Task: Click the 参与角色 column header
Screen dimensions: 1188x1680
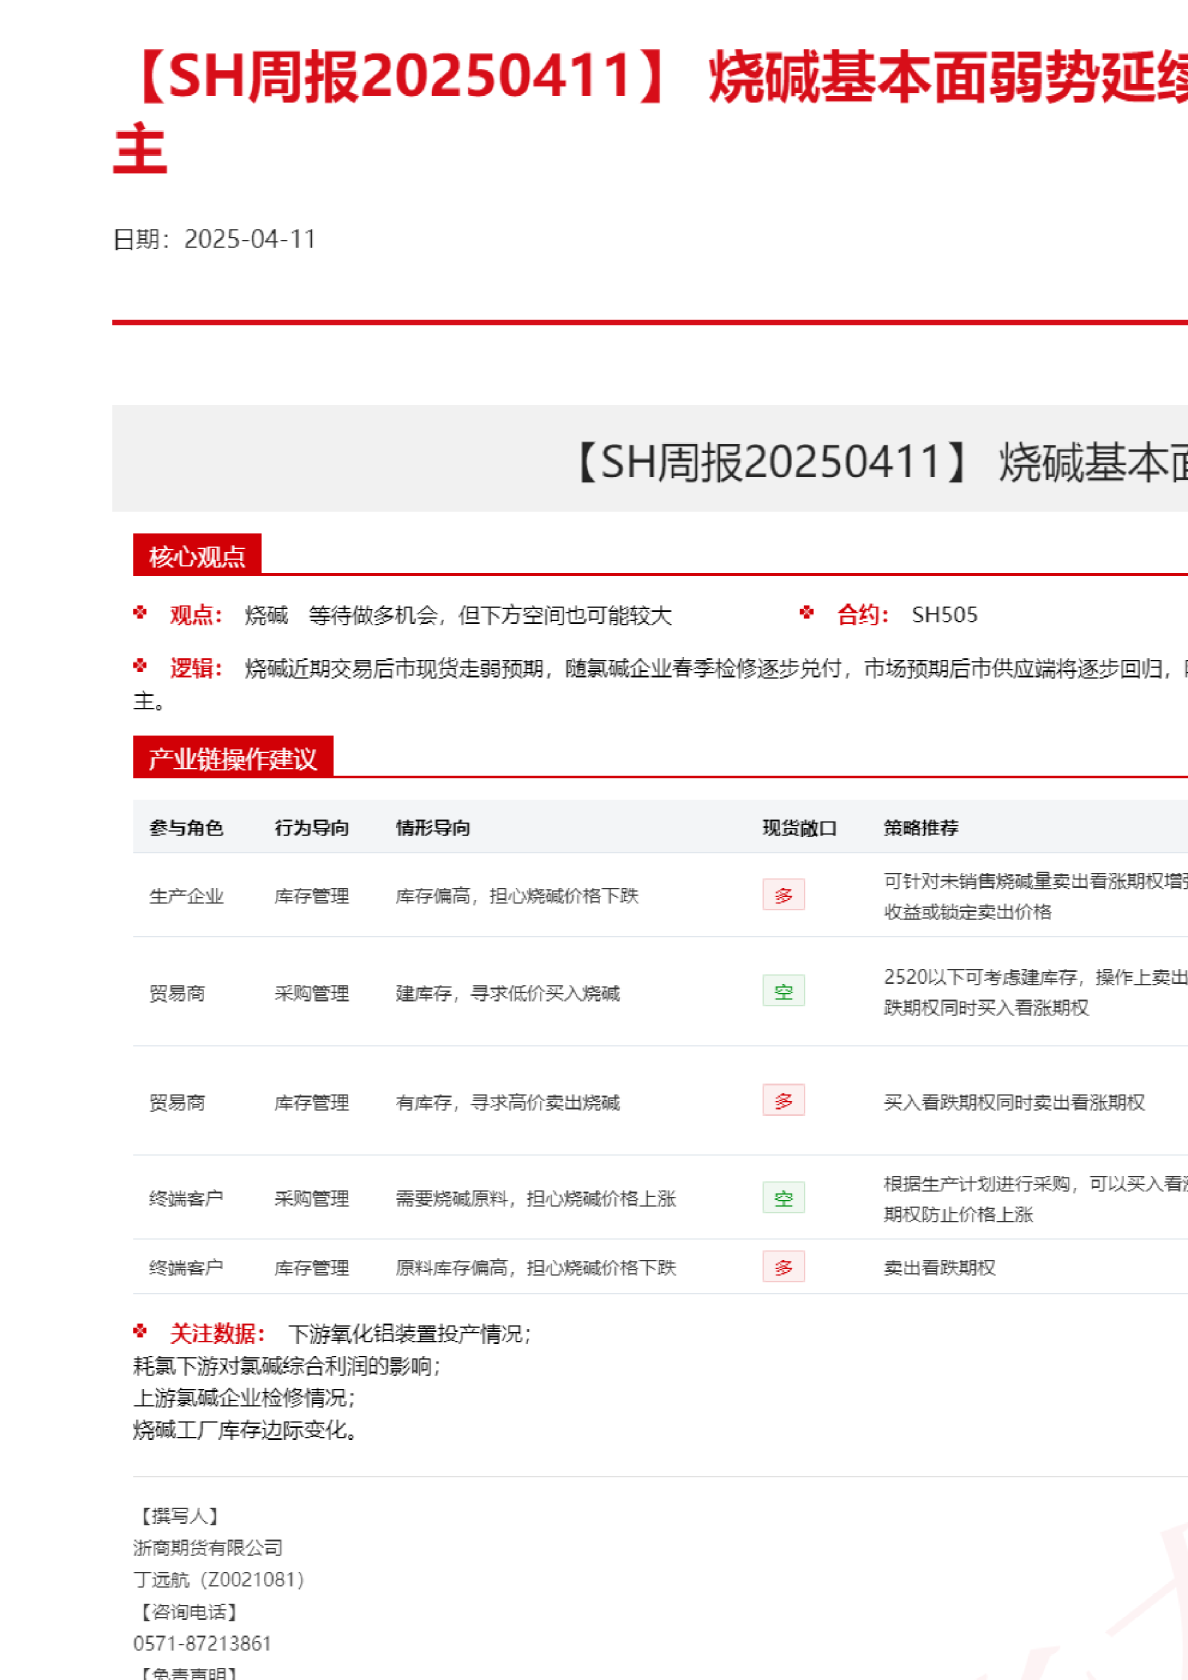Action: coord(186,828)
